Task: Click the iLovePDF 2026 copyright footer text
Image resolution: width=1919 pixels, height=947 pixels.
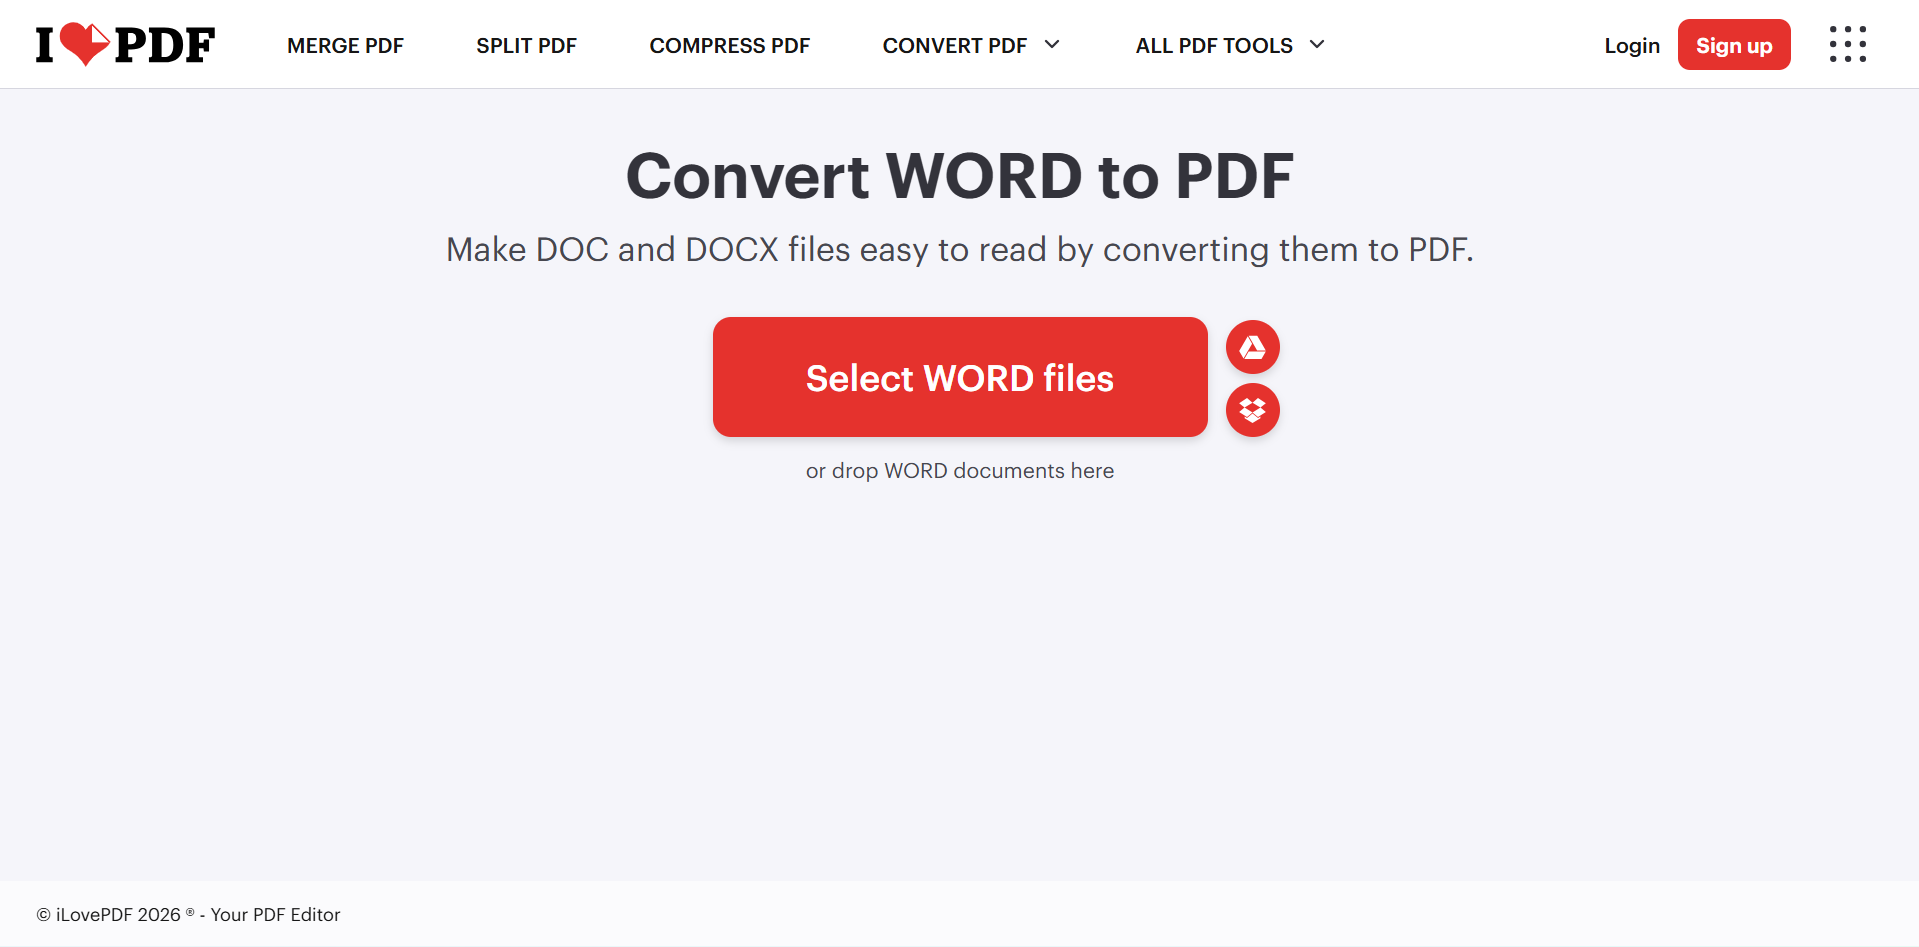Action: click(x=188, y=915)
